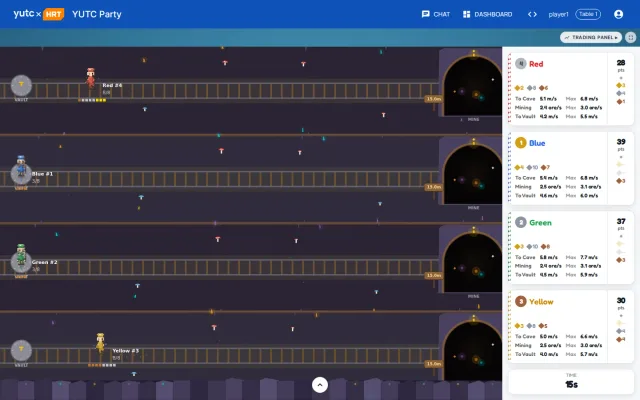640x400 pixels.
Task: Select the Red team name
Action: [536, 64]
